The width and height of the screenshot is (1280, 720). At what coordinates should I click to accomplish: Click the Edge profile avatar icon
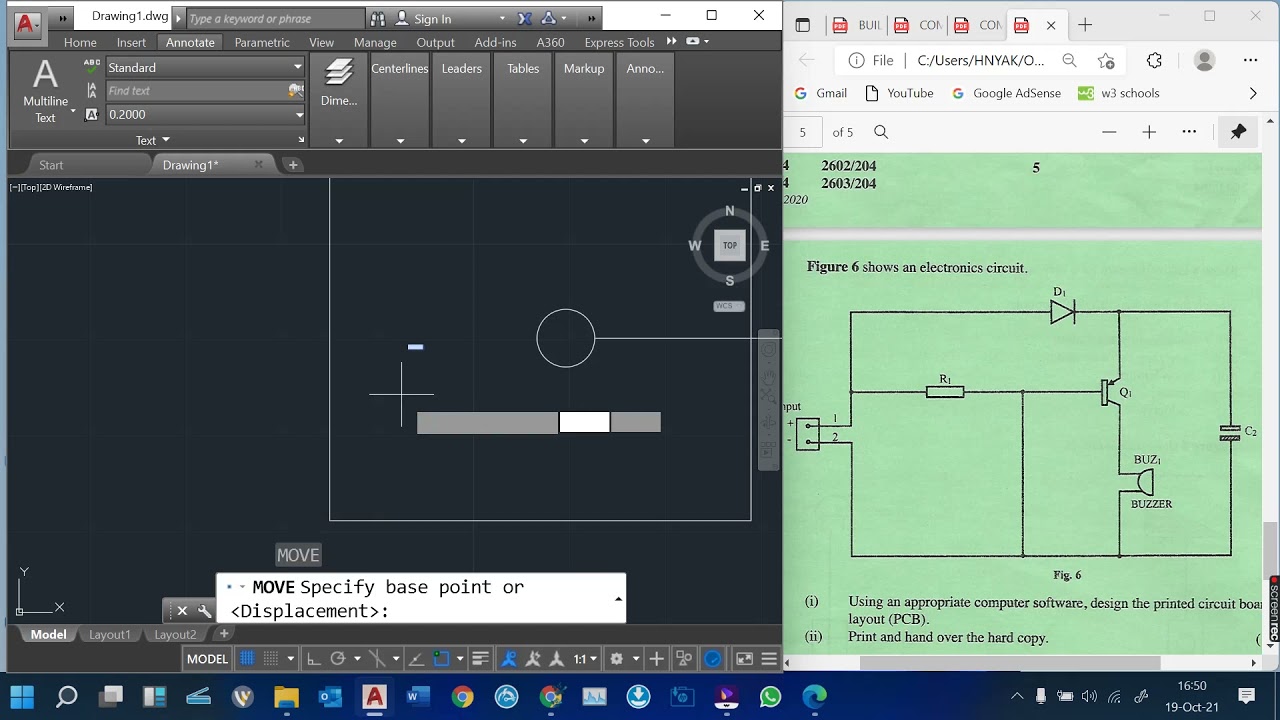(x=1204, y=60)
